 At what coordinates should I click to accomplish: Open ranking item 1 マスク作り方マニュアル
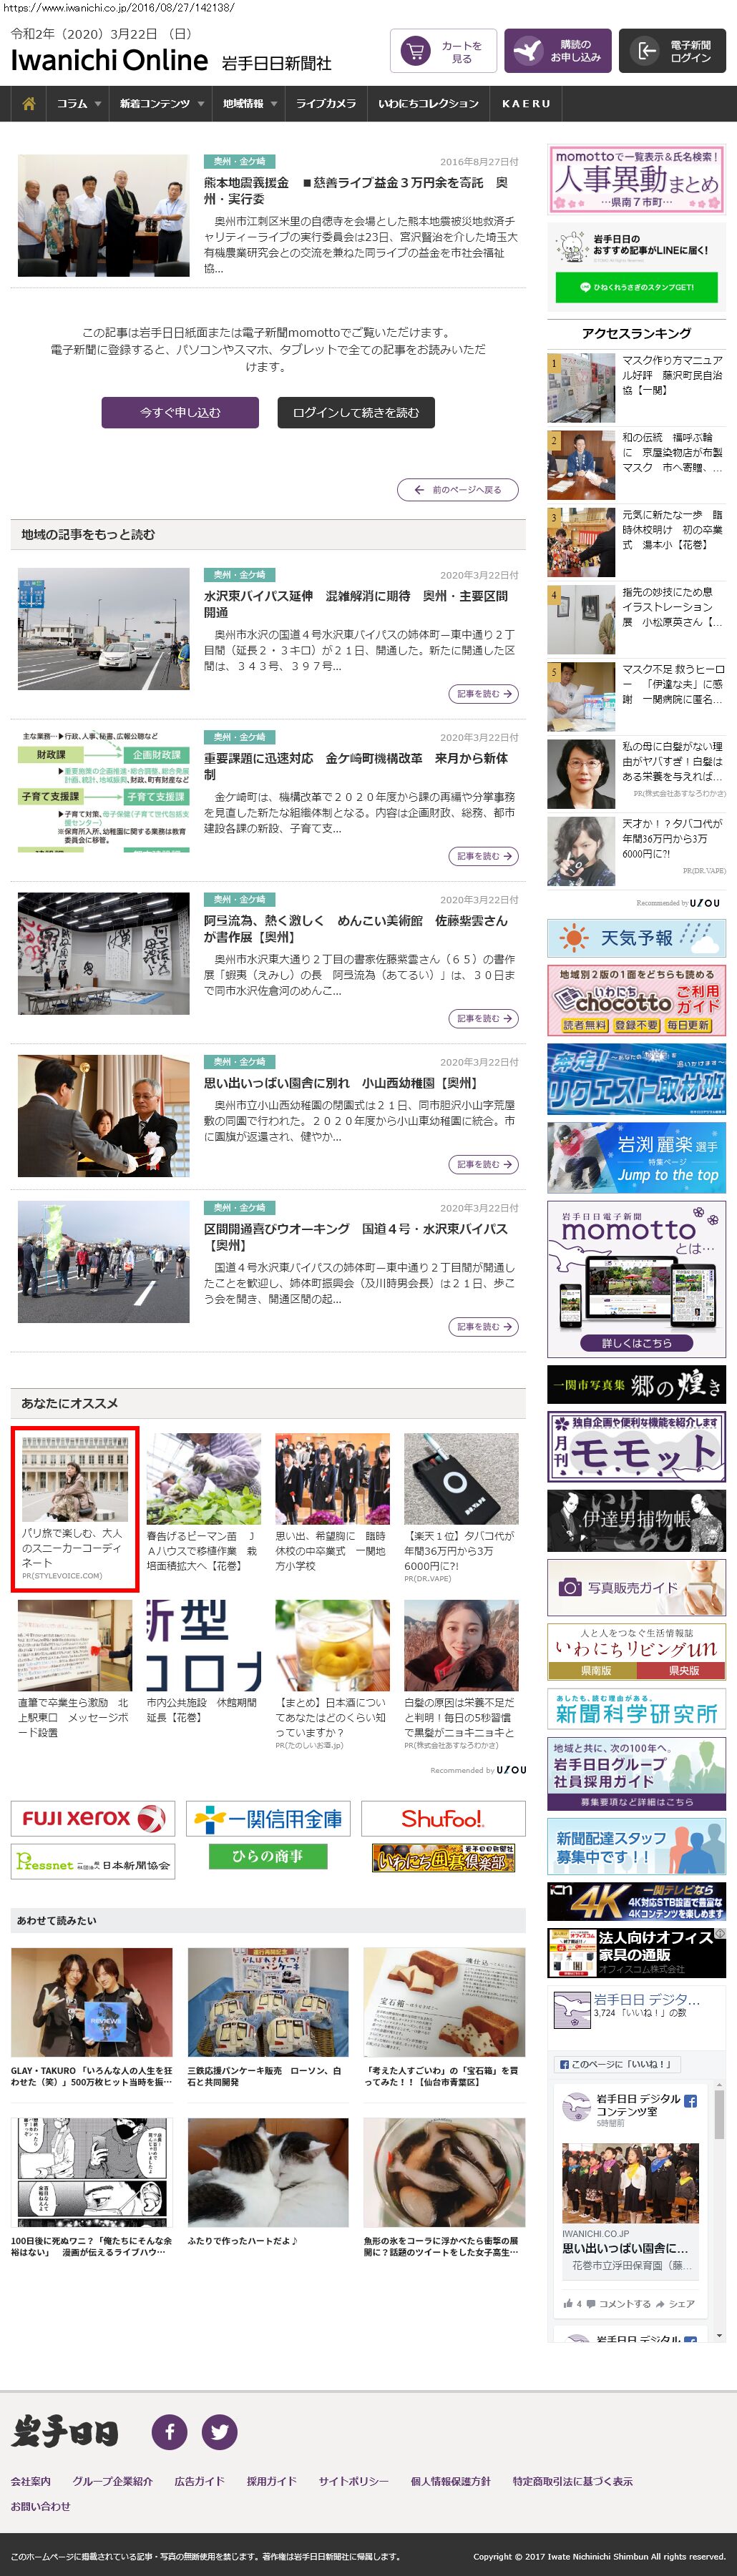636,387
